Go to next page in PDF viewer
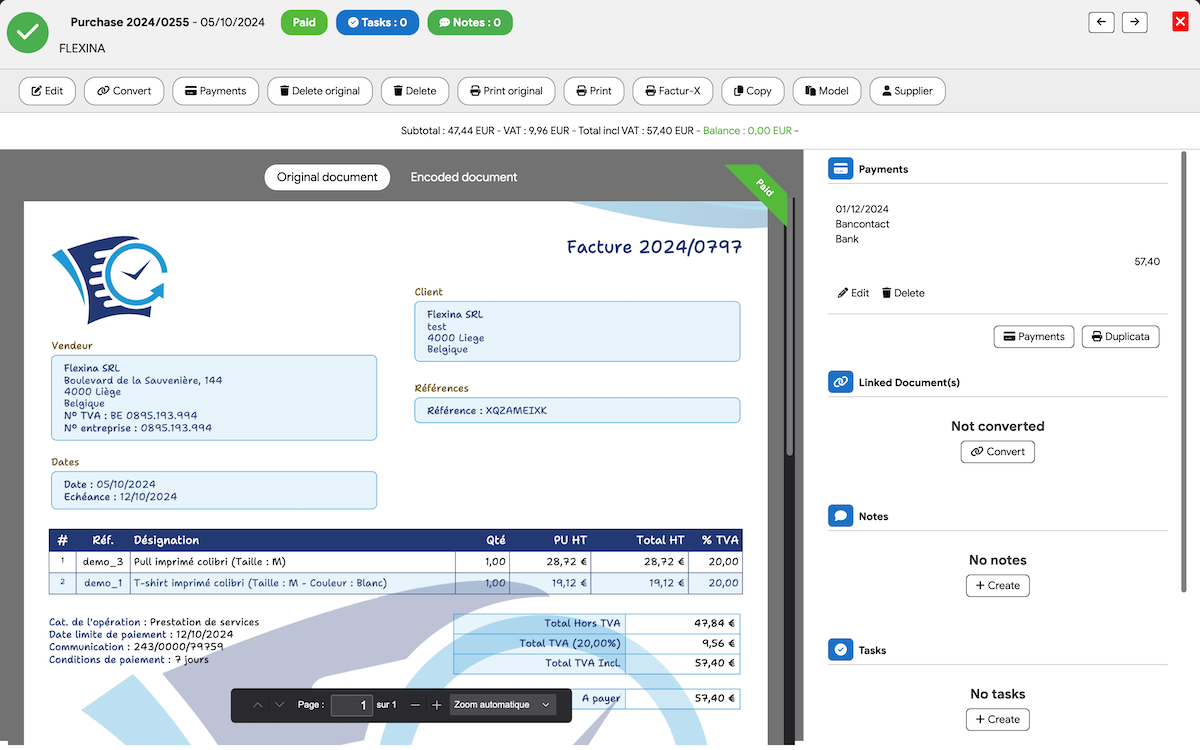This screenshot has width=1200, height=750. coord(279,705)
